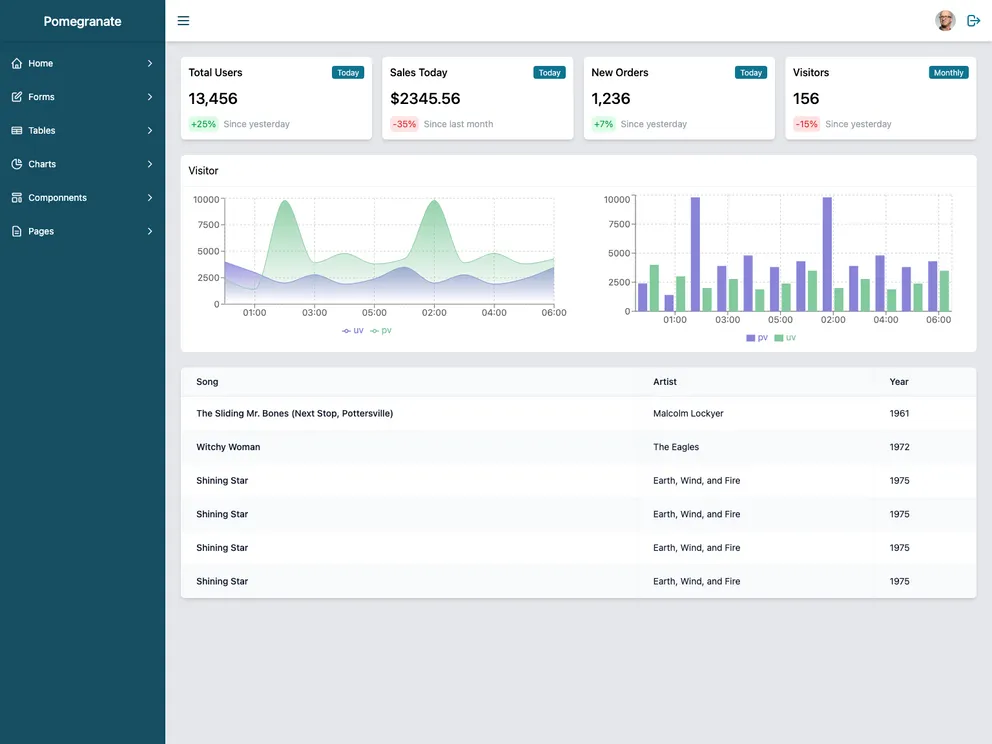
Task: Click the logout icon in header
Action: (973, 21)
